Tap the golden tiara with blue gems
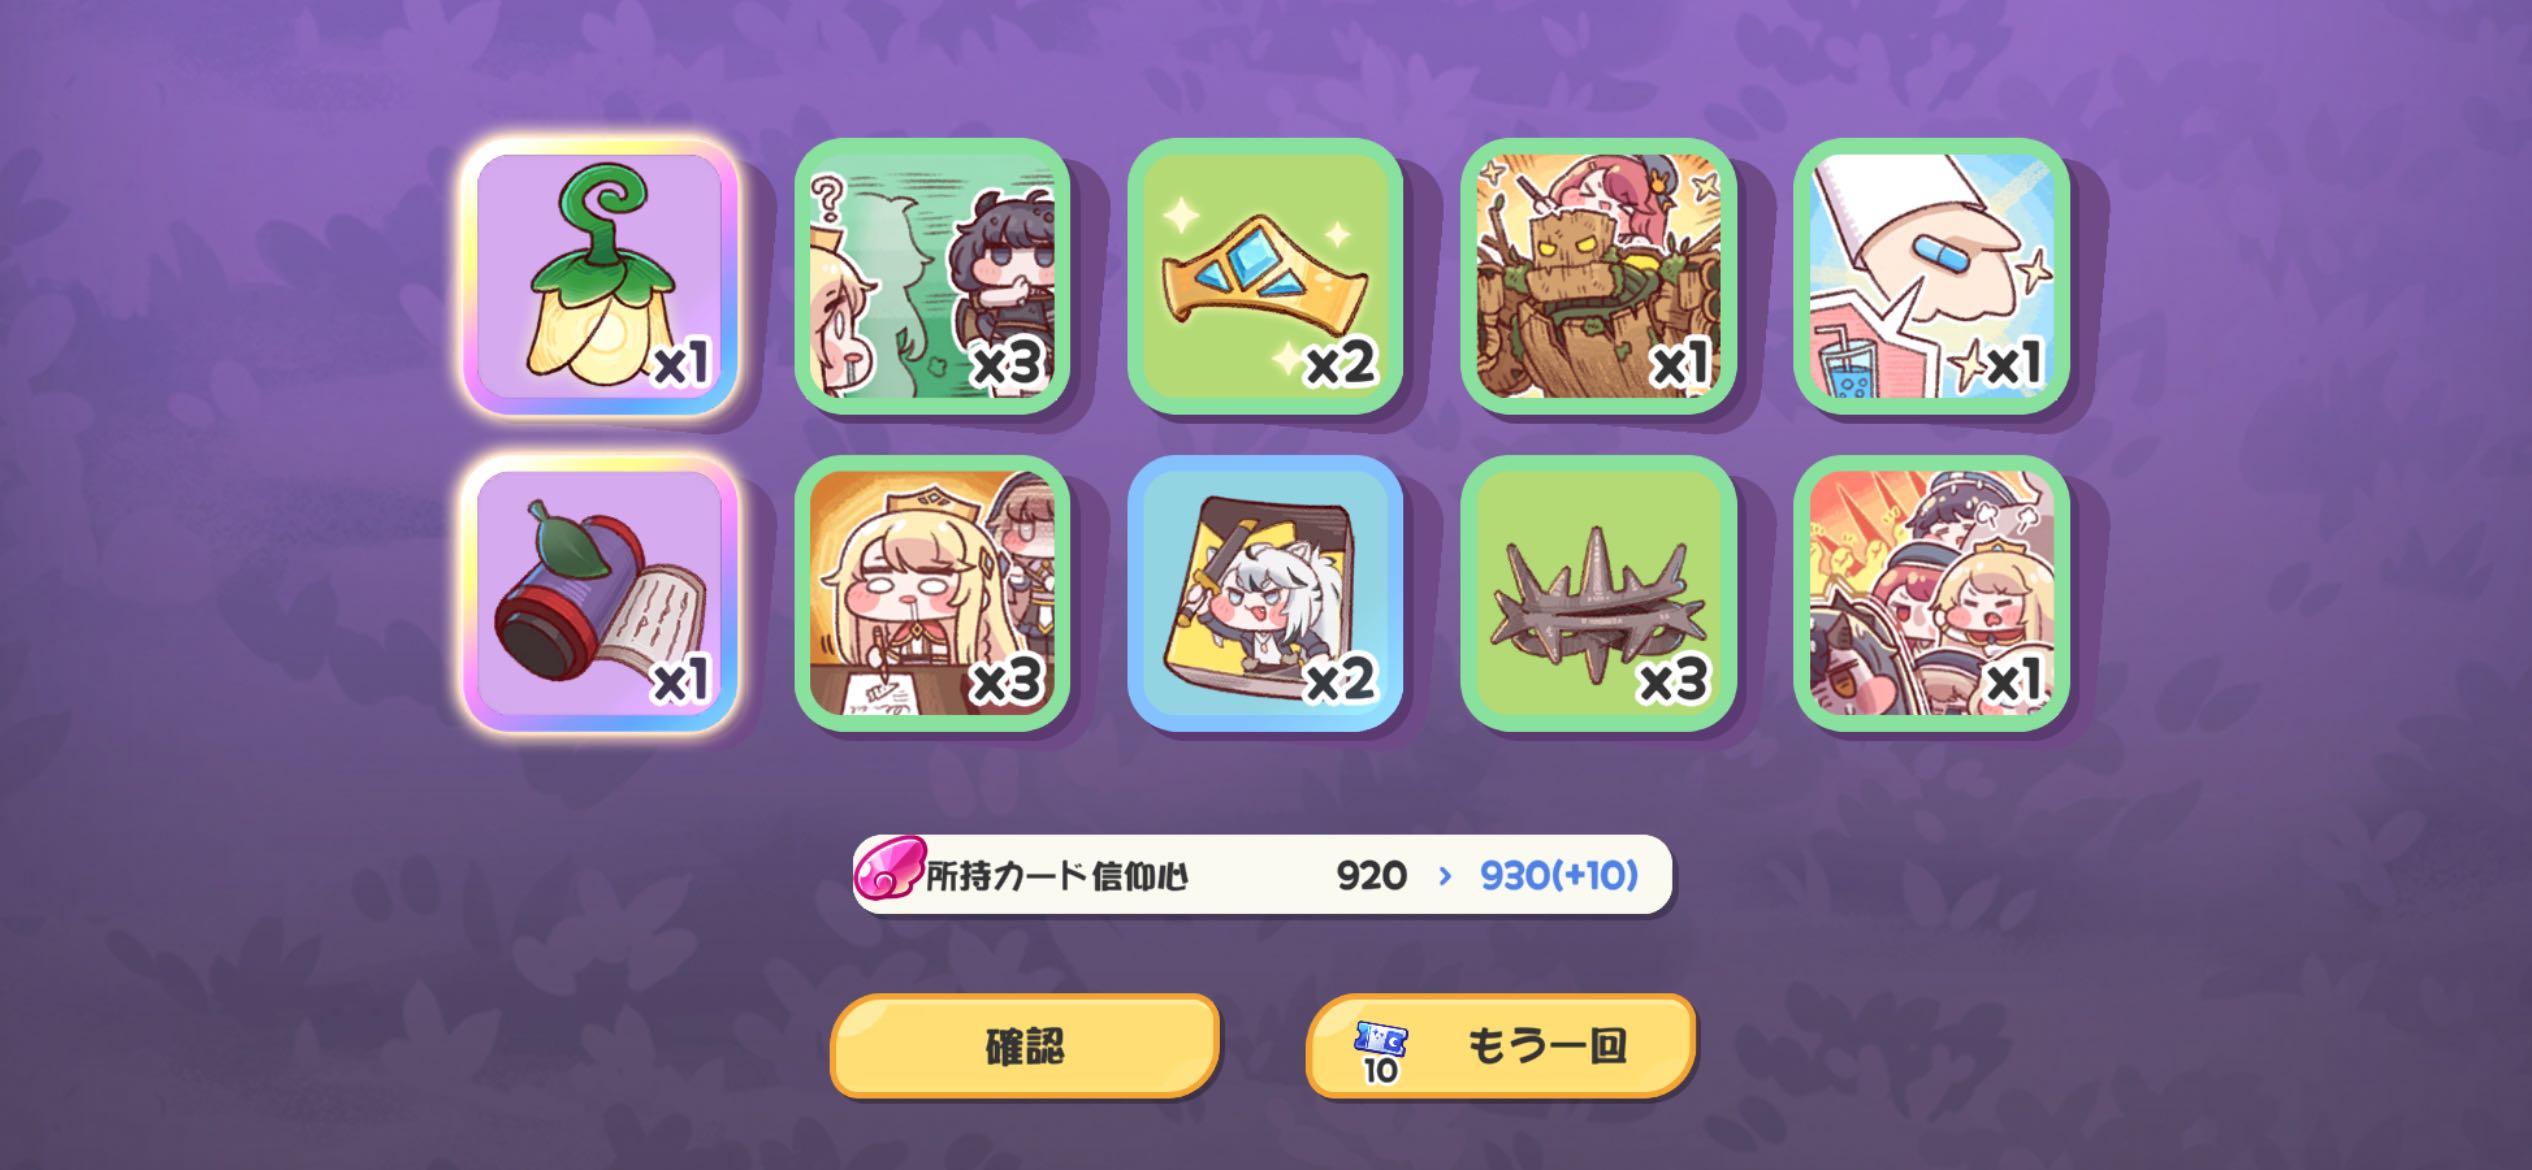Screen dimensions: 2532x1170 (x=1265, y=276)
